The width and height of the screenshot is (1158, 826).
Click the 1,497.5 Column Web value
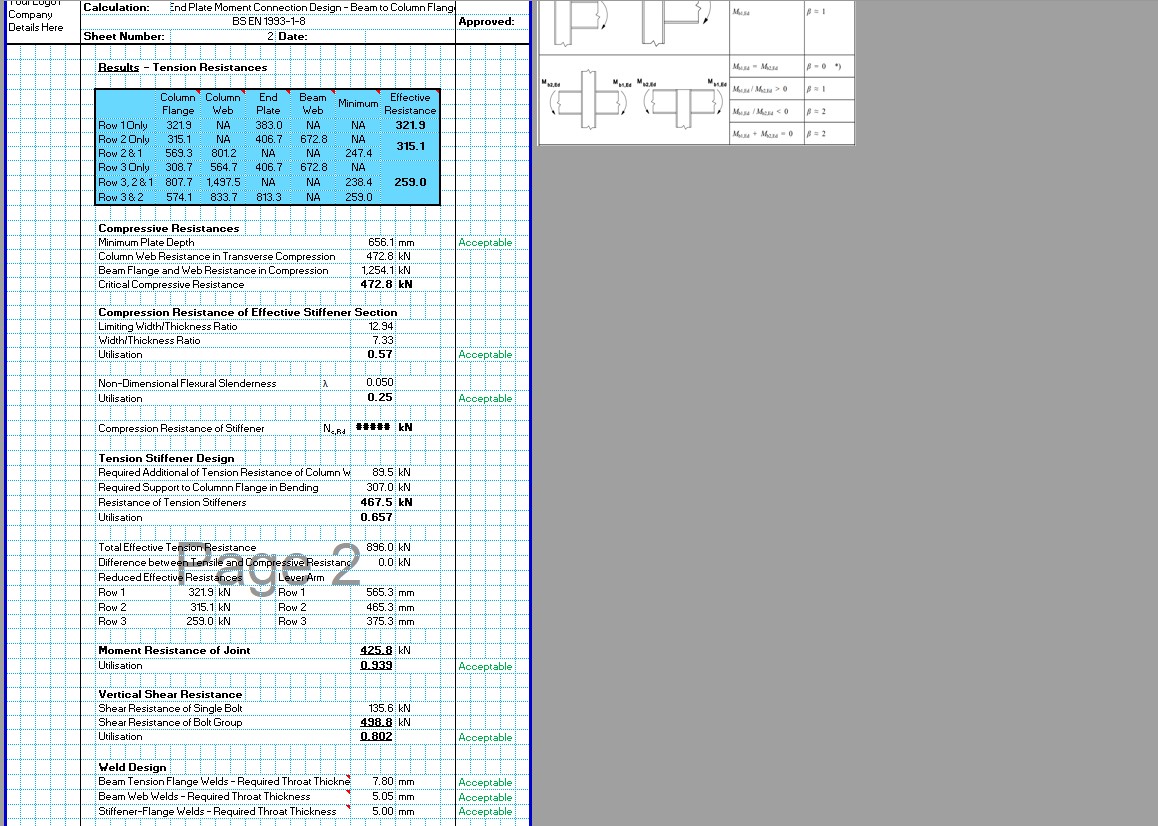point(223,182)
